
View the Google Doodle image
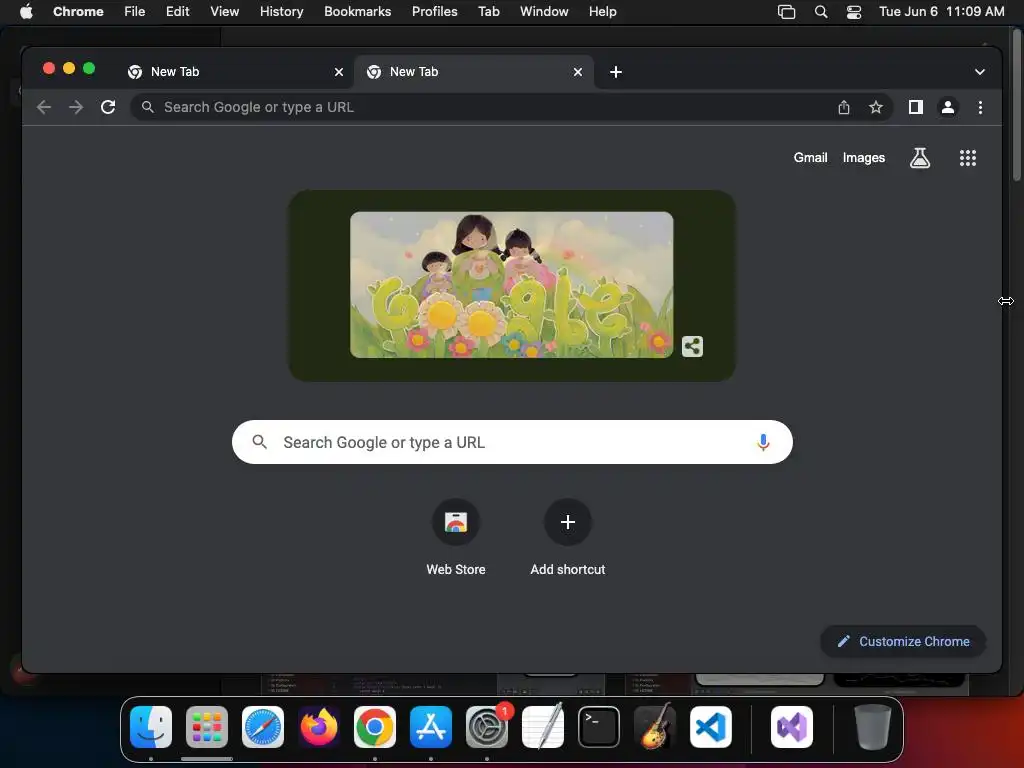click(x=511, y=285)
